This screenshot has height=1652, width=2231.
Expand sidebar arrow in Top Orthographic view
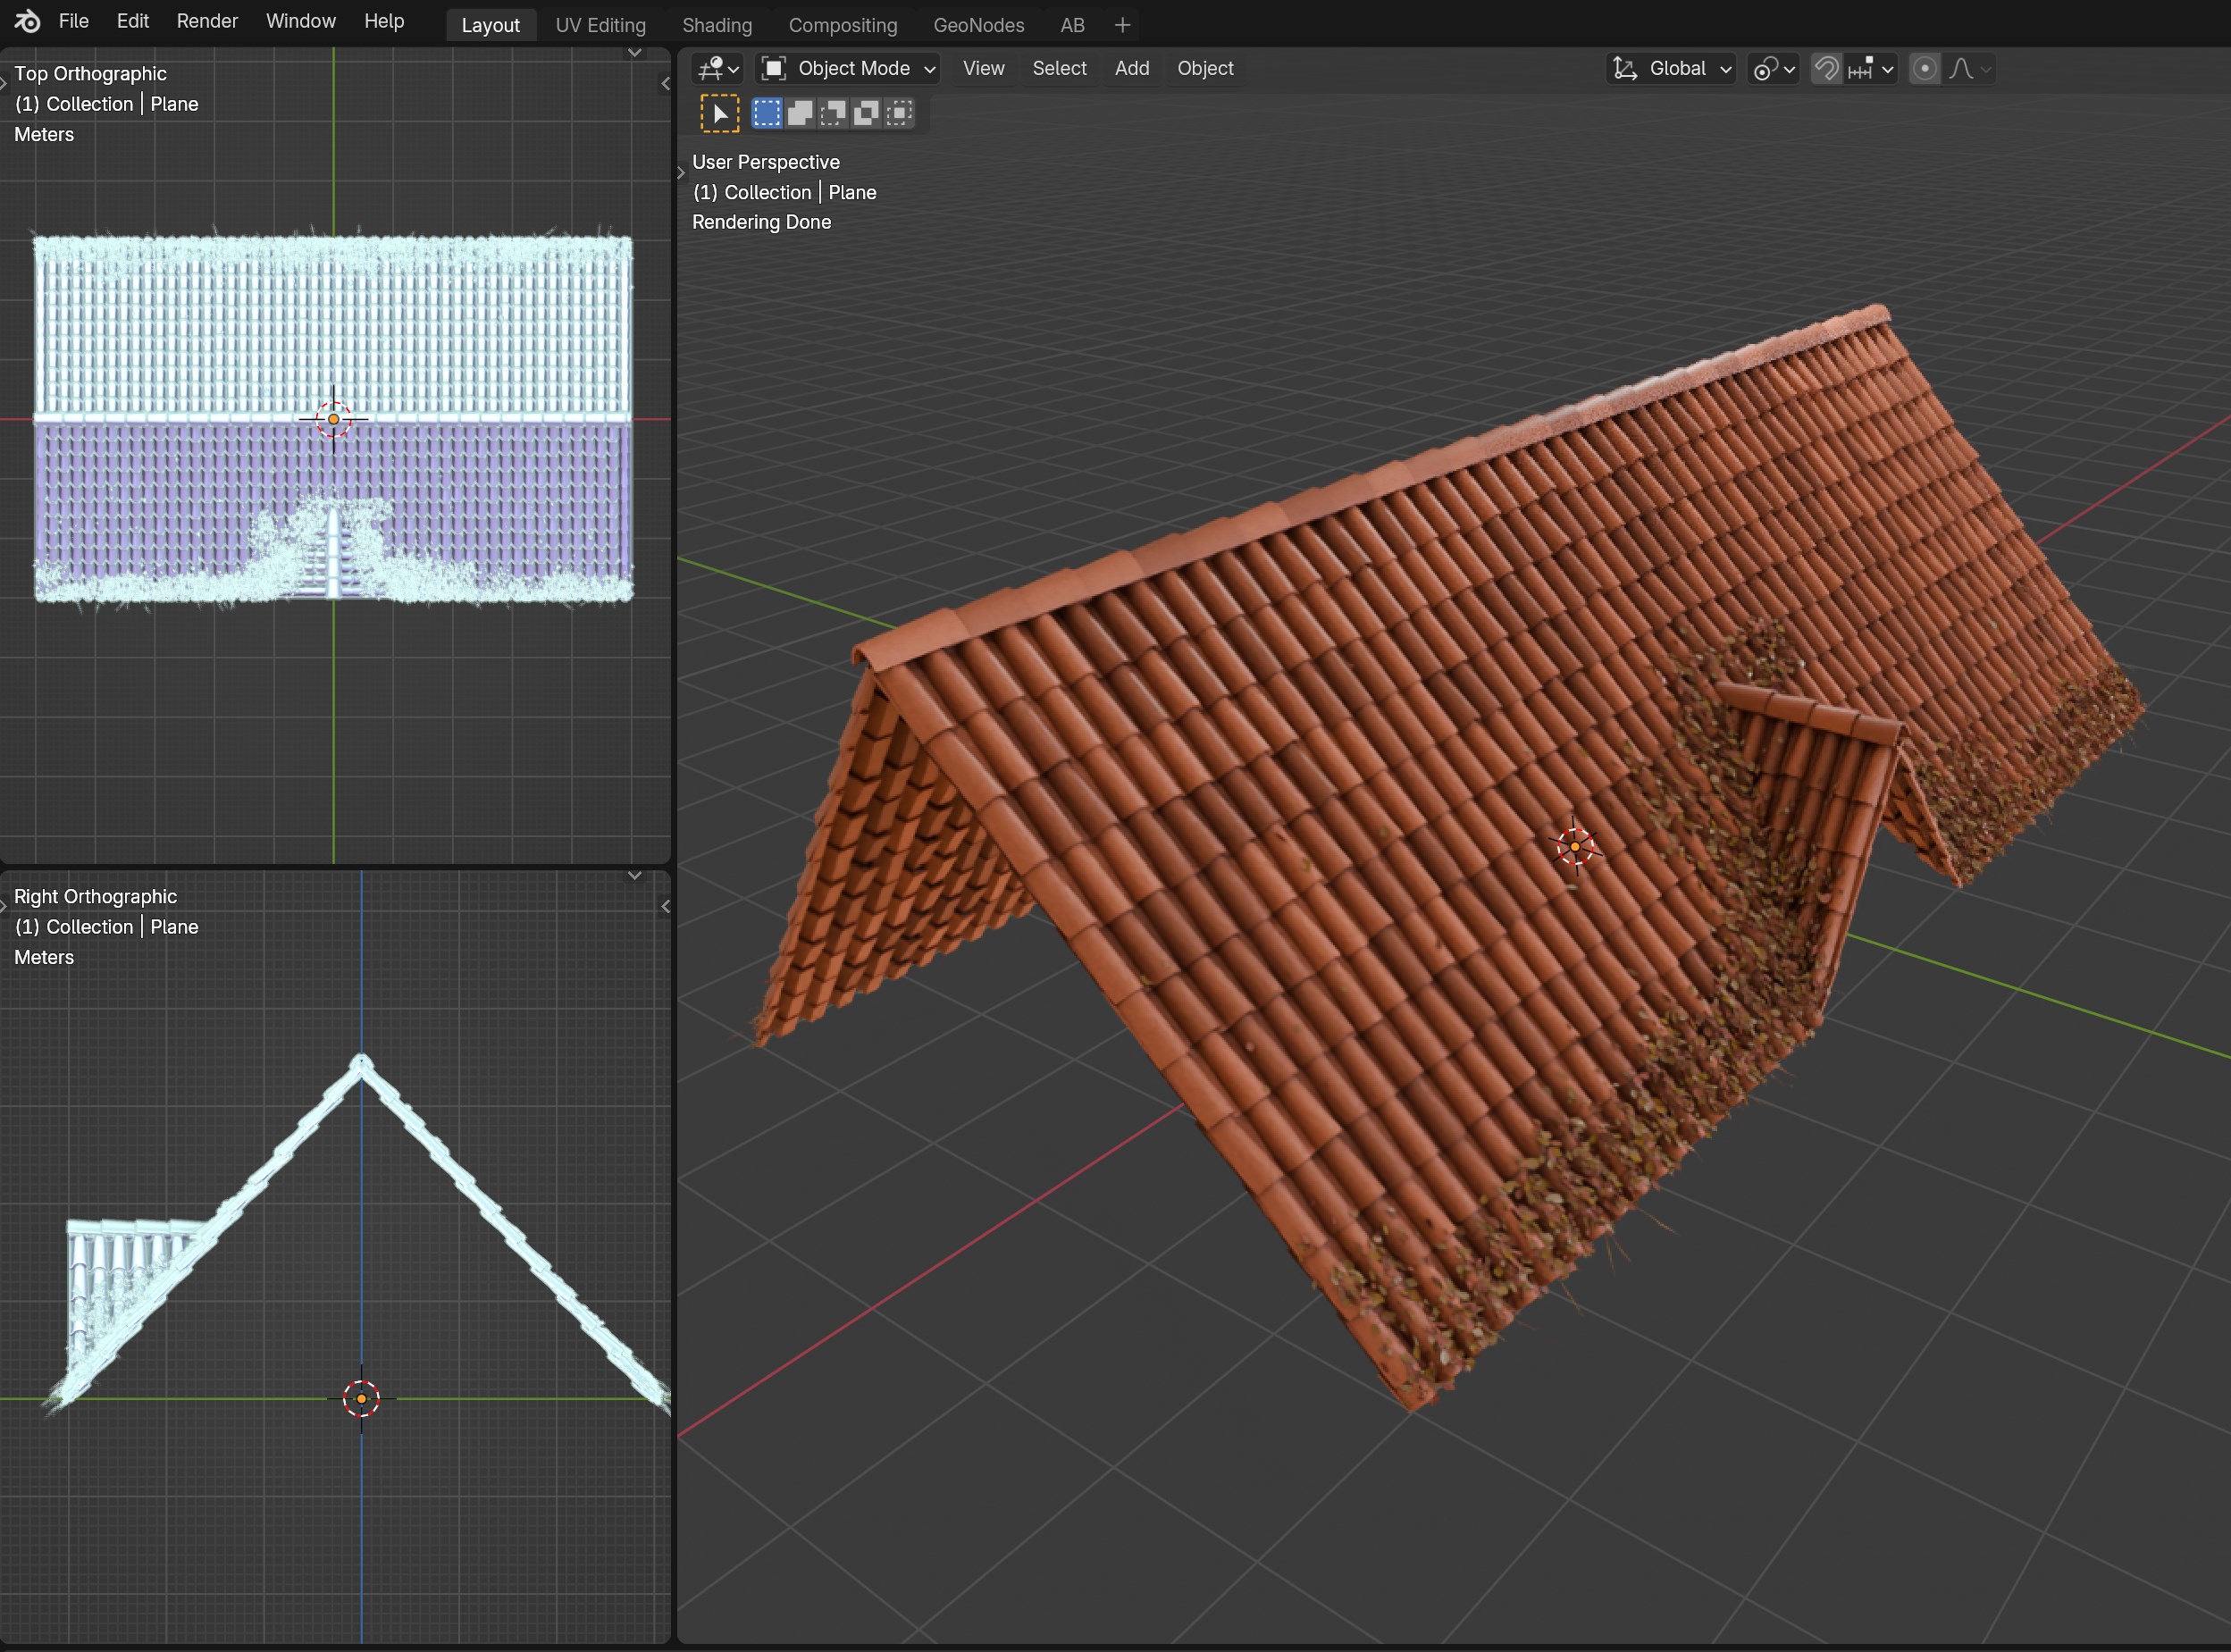(x=665, y=84)
